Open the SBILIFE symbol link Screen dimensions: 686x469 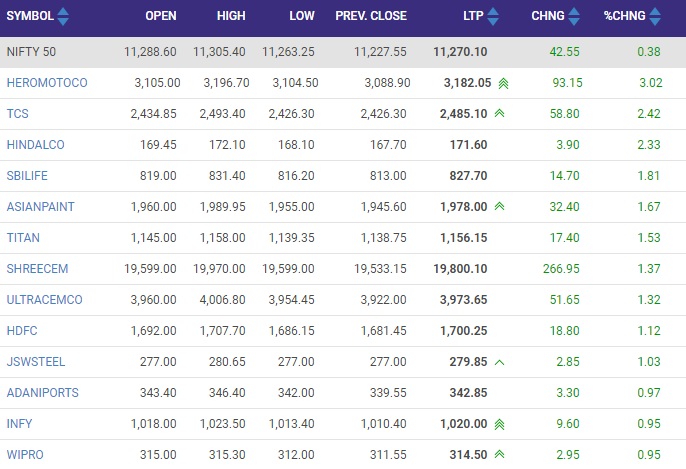27,176
